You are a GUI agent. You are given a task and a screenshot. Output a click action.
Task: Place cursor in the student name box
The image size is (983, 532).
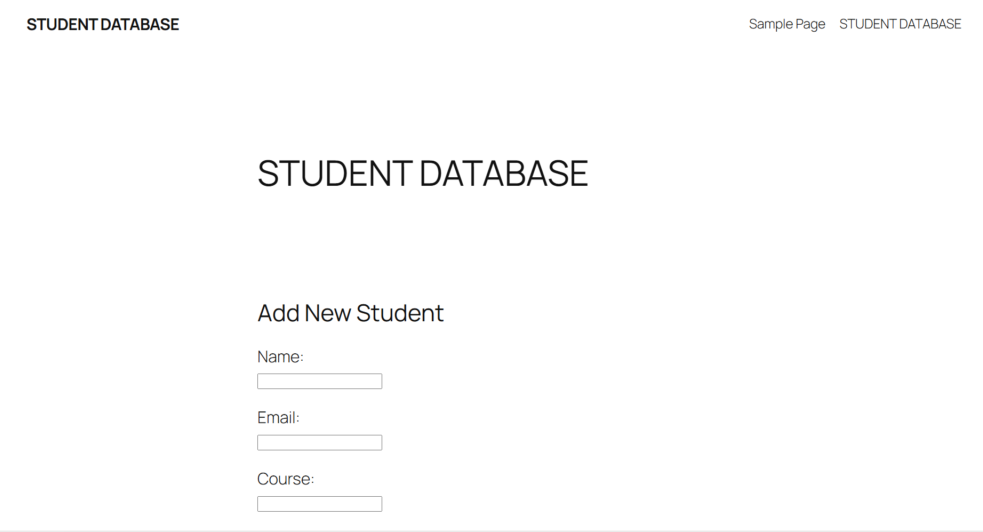319,381
